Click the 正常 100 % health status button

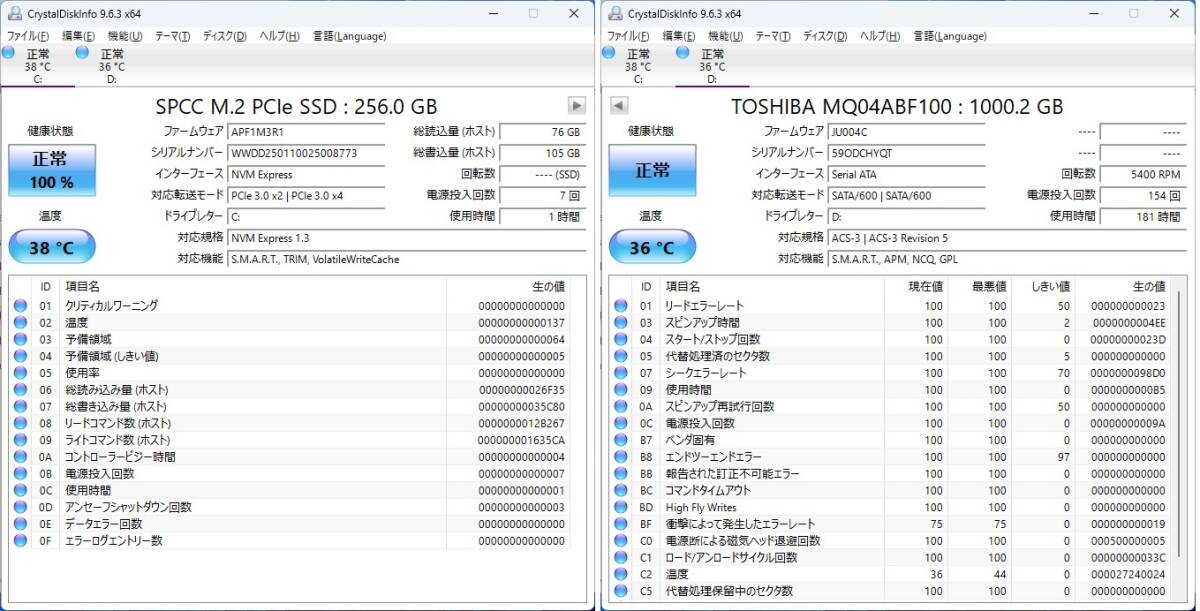pos(52,170)
